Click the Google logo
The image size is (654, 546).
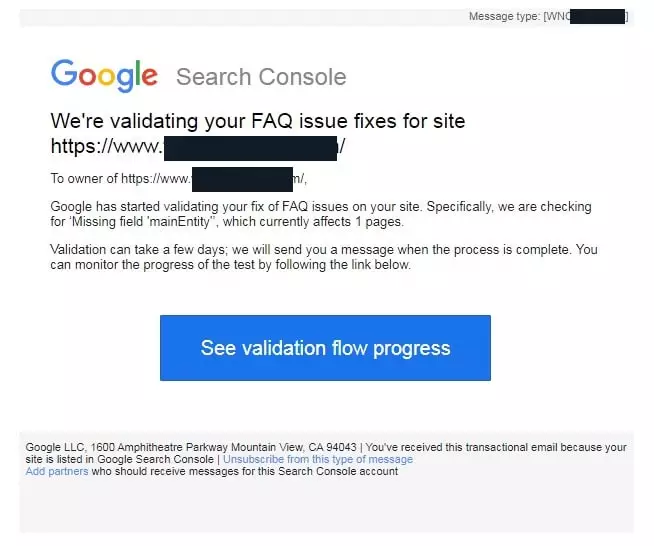tap(104, 75)
